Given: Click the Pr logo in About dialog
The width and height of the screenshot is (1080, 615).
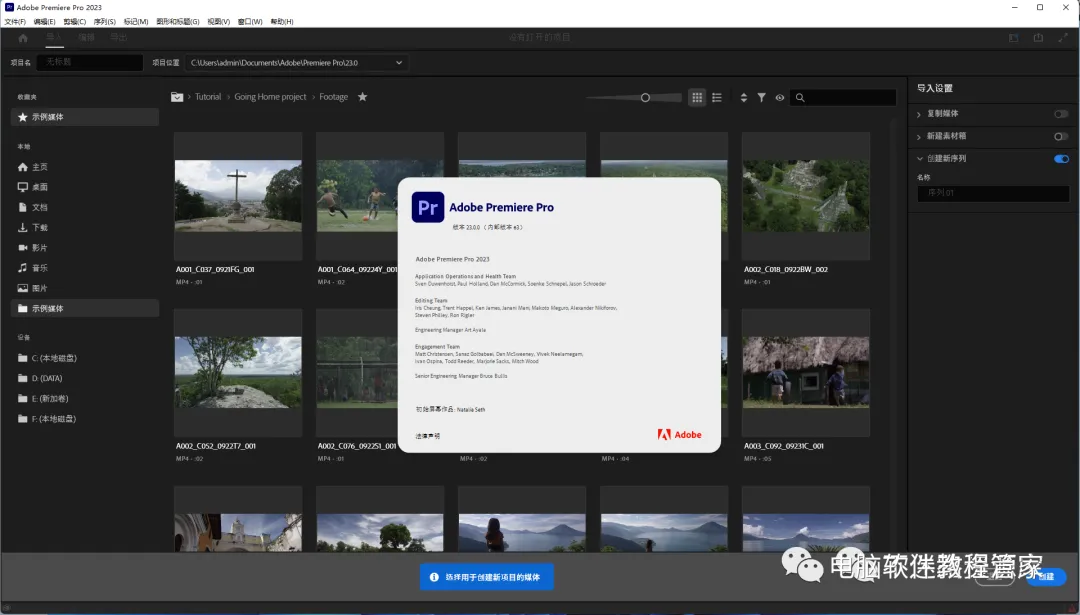Looking at the screenshot, I should 428,207.
